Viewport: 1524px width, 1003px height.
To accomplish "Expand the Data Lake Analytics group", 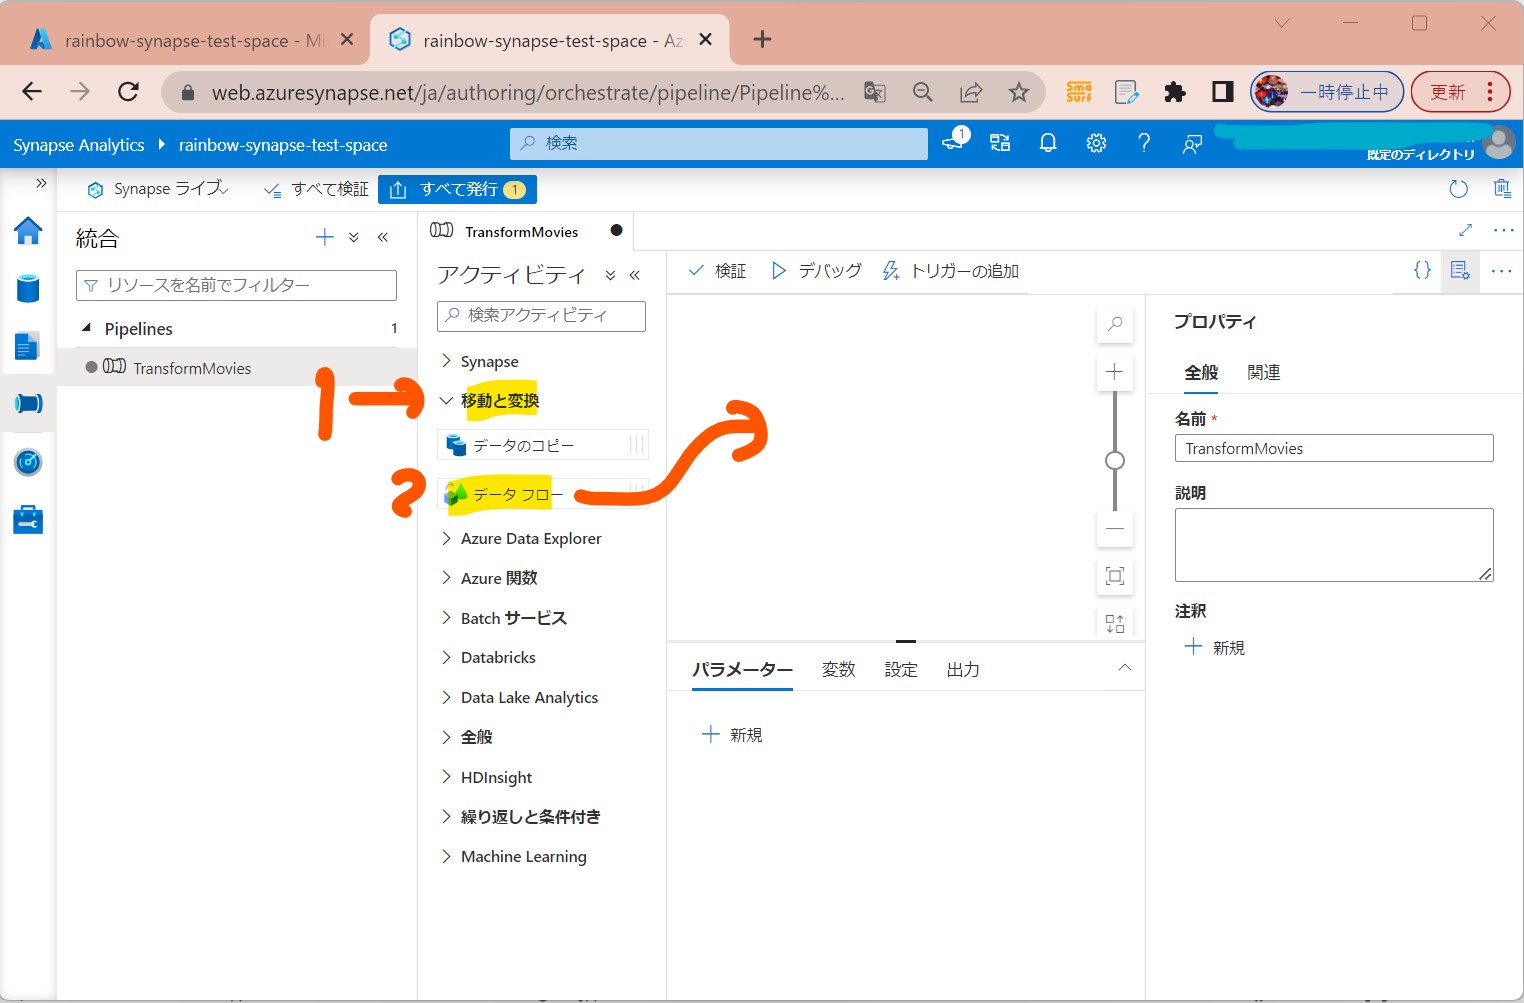I will (x=518, y=697).
